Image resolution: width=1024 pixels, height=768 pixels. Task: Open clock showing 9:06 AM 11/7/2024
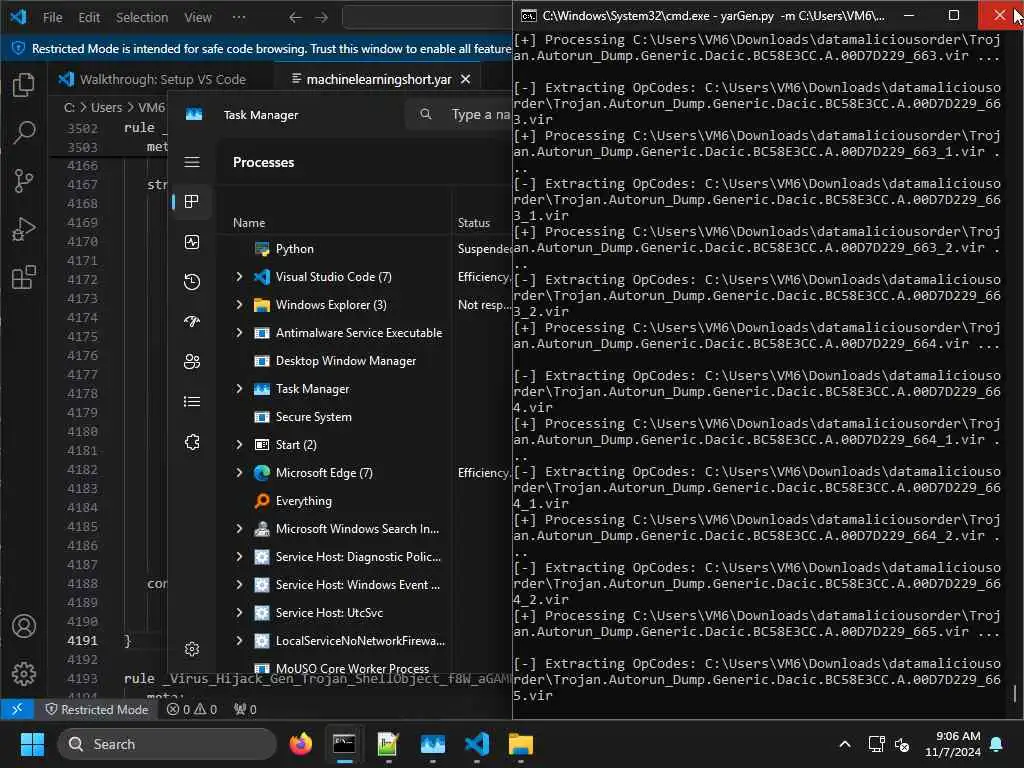coord(953,744)
